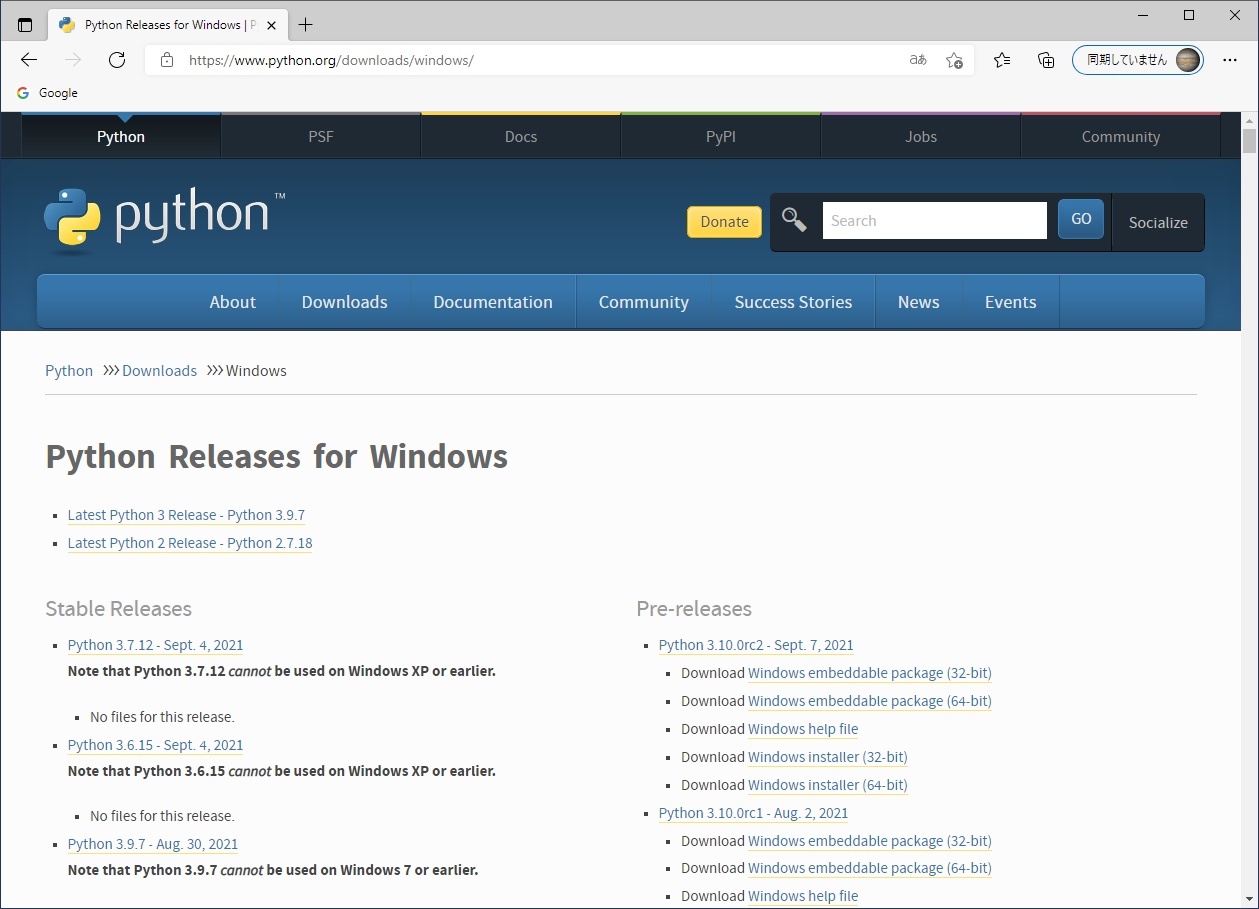The width and height of the screenshot is (1259, 909).
Task: Download 3.10.0rc1 Windows help file
Action: pyautogui.click(x=803, y=896)
